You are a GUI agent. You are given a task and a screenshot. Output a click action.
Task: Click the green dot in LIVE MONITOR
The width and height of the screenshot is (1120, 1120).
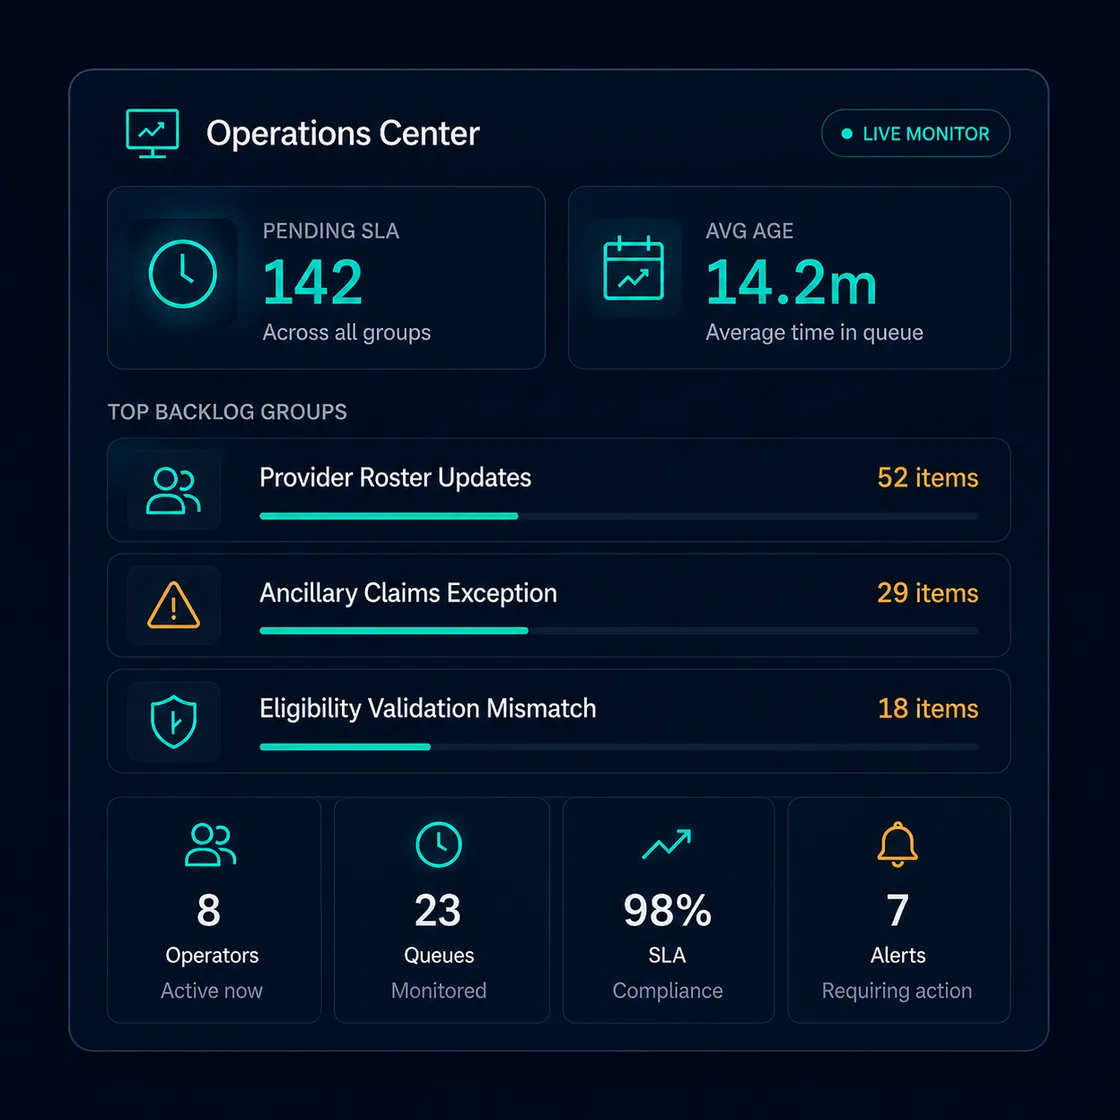pos(847,134)
